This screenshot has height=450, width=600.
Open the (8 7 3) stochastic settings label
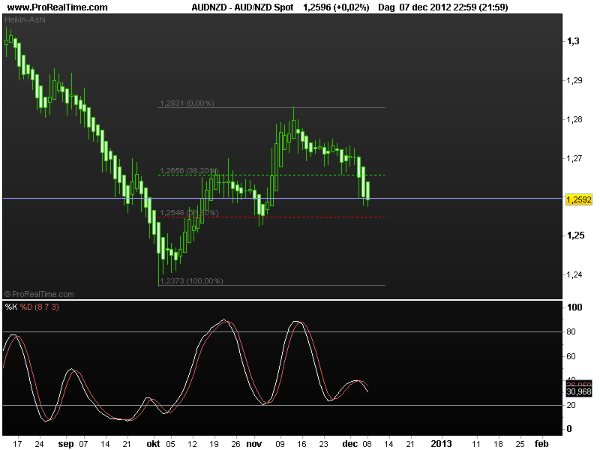(47, 307)
